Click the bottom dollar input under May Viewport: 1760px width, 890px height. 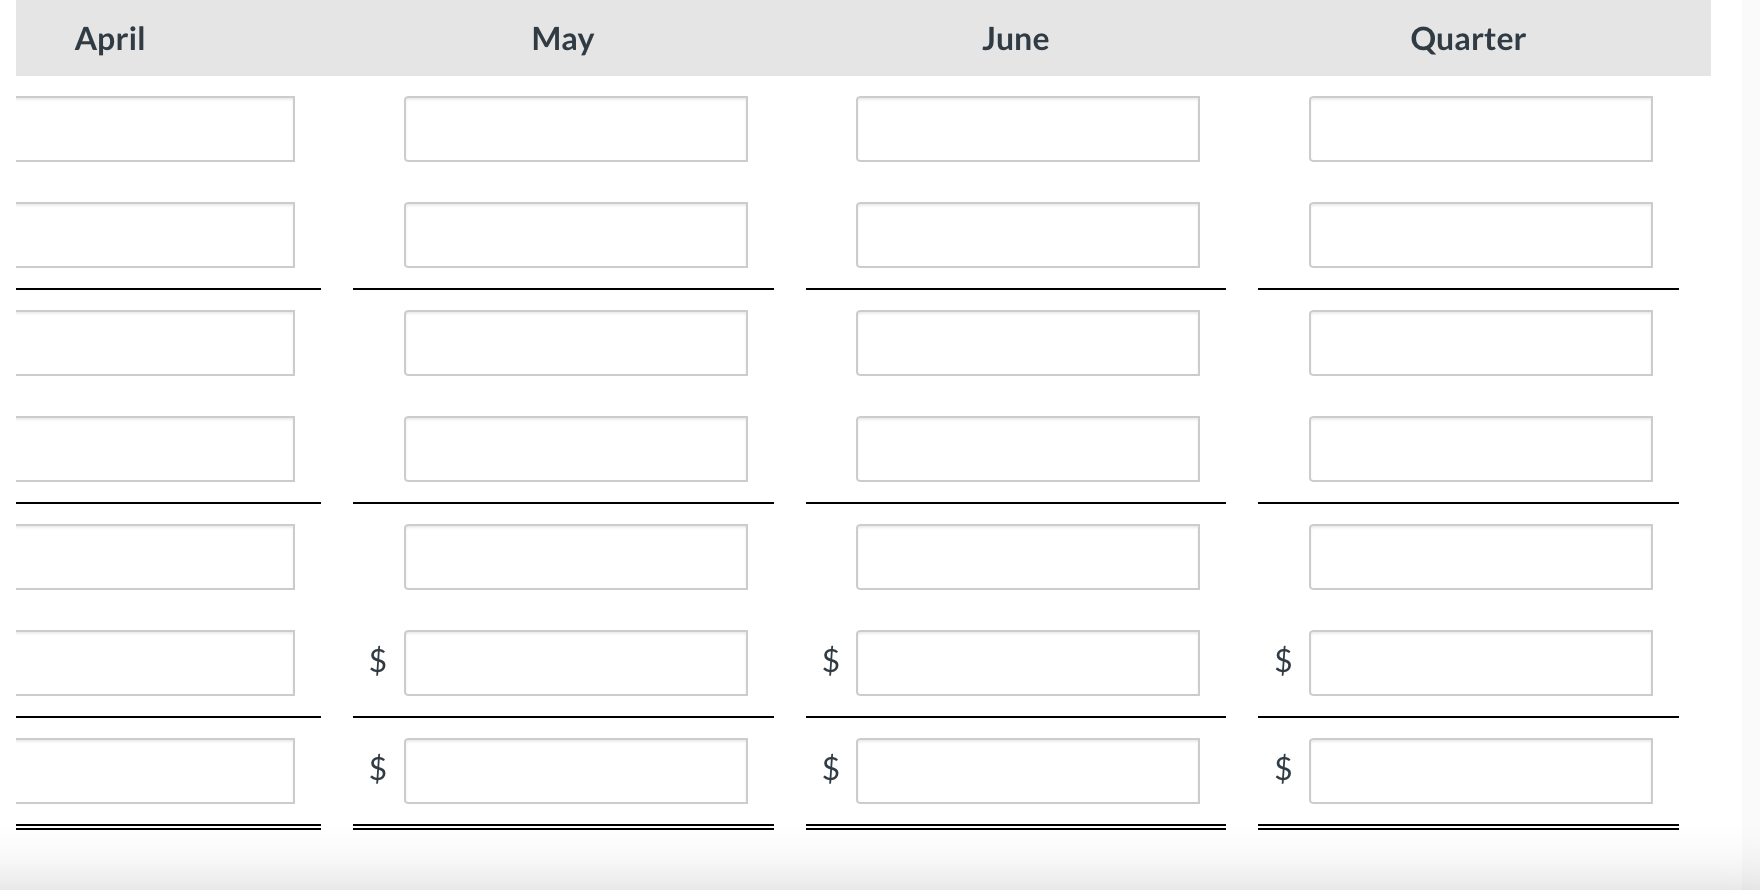(x=575, y=770)
